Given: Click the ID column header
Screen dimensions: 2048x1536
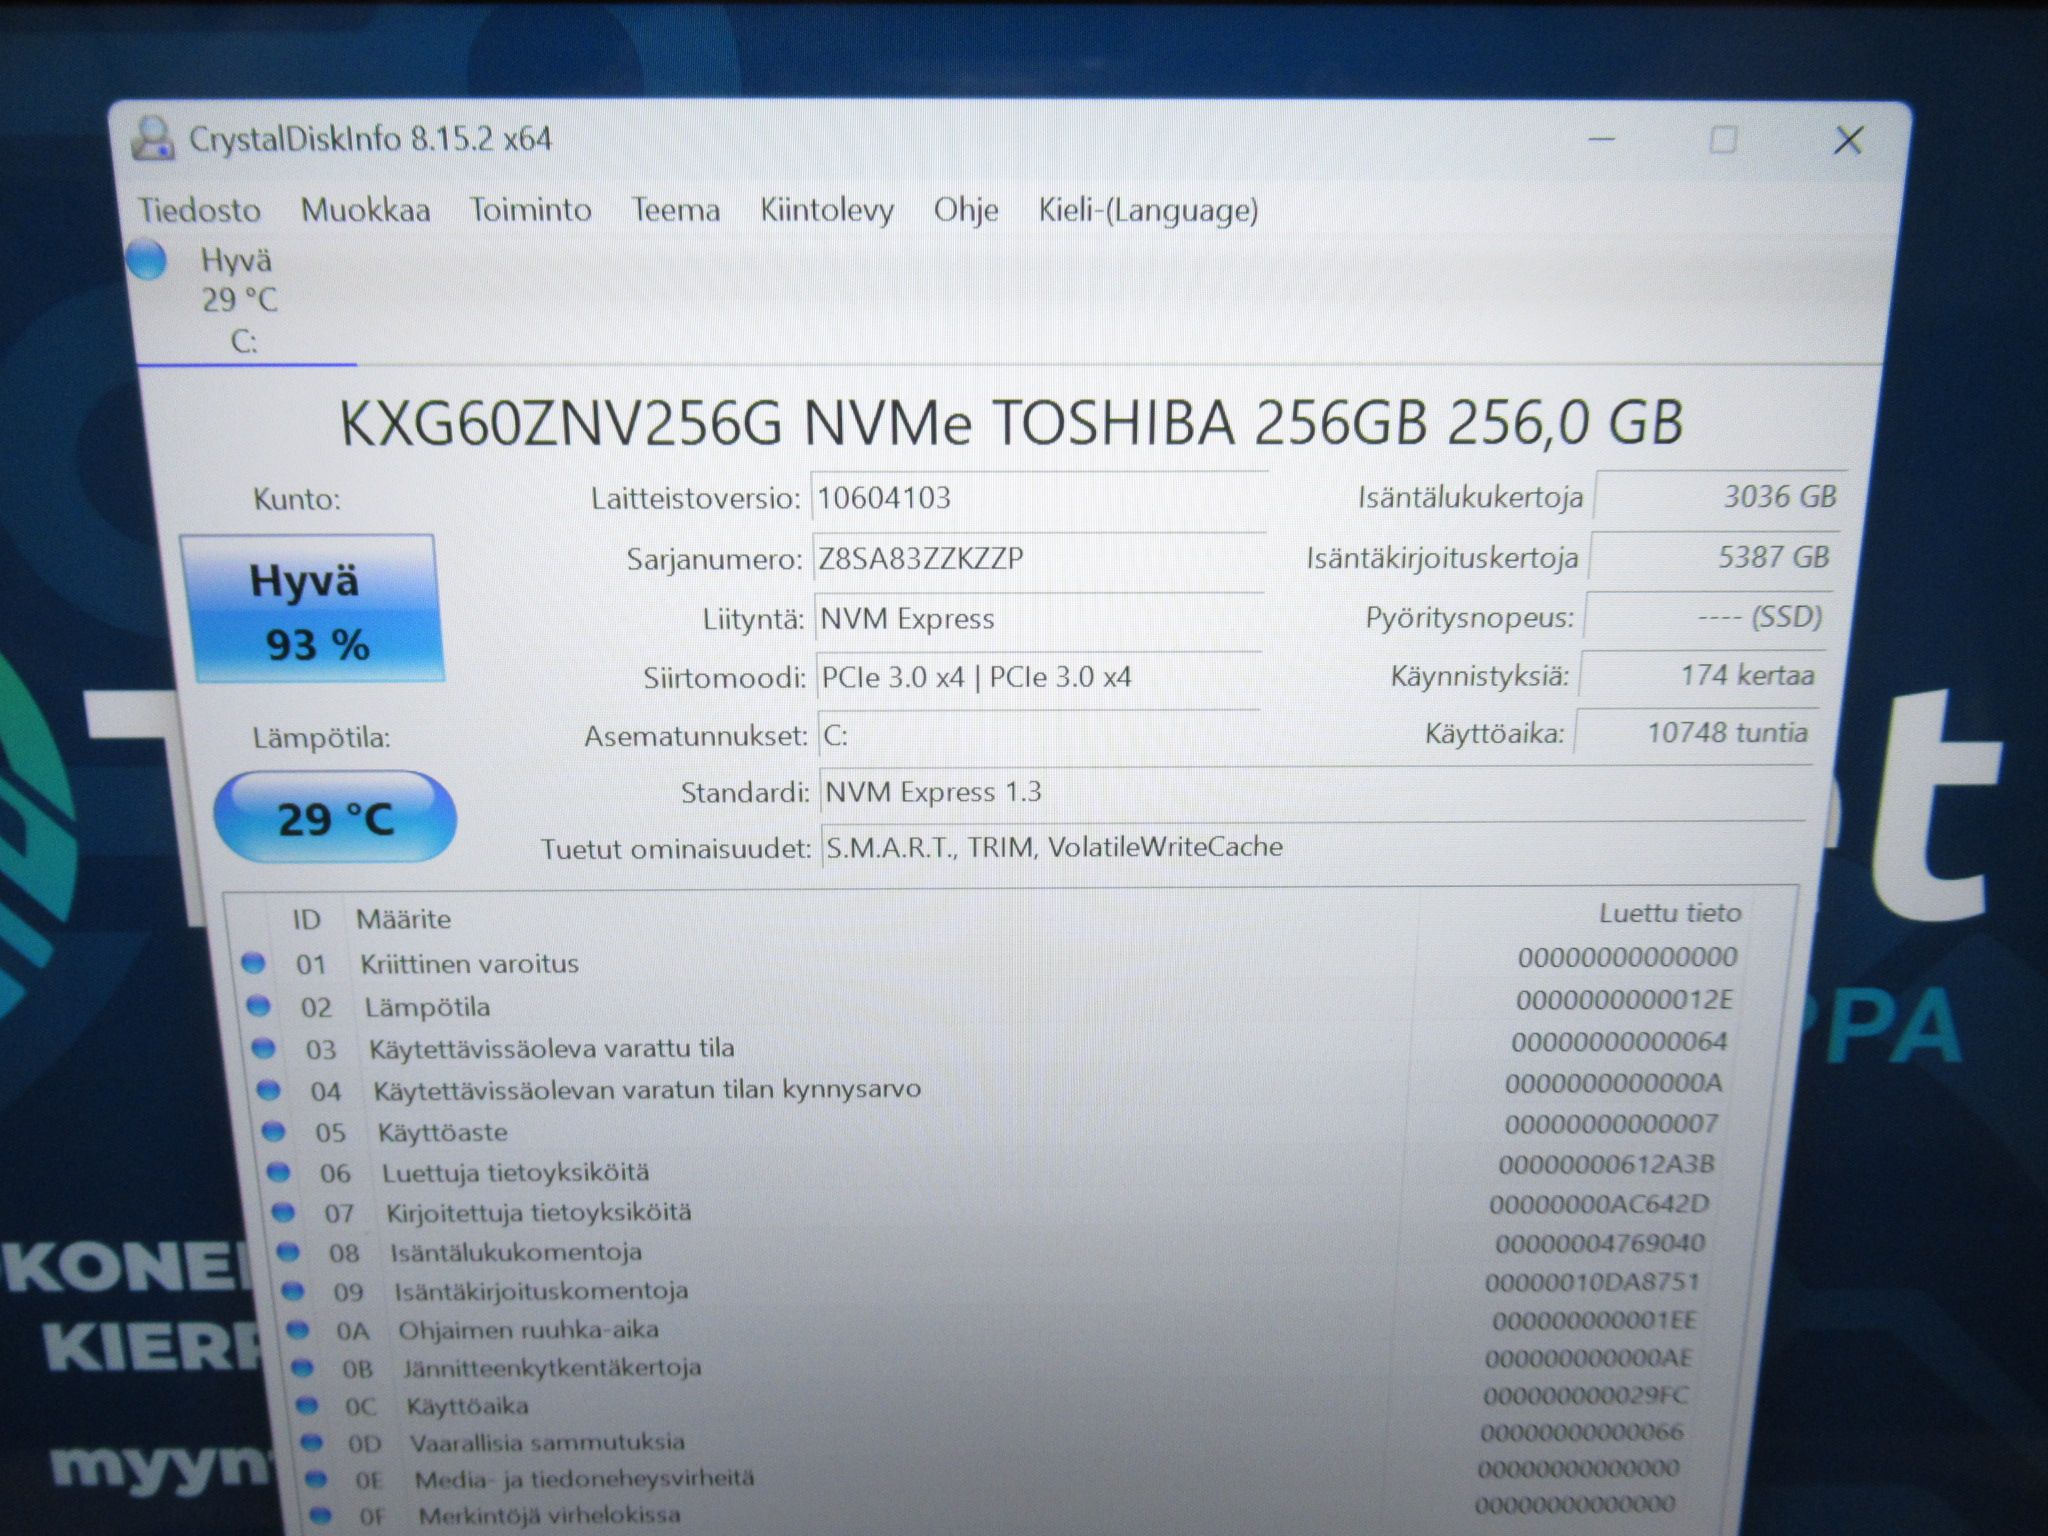Looking at the screenshot, I should pos(306,919).
